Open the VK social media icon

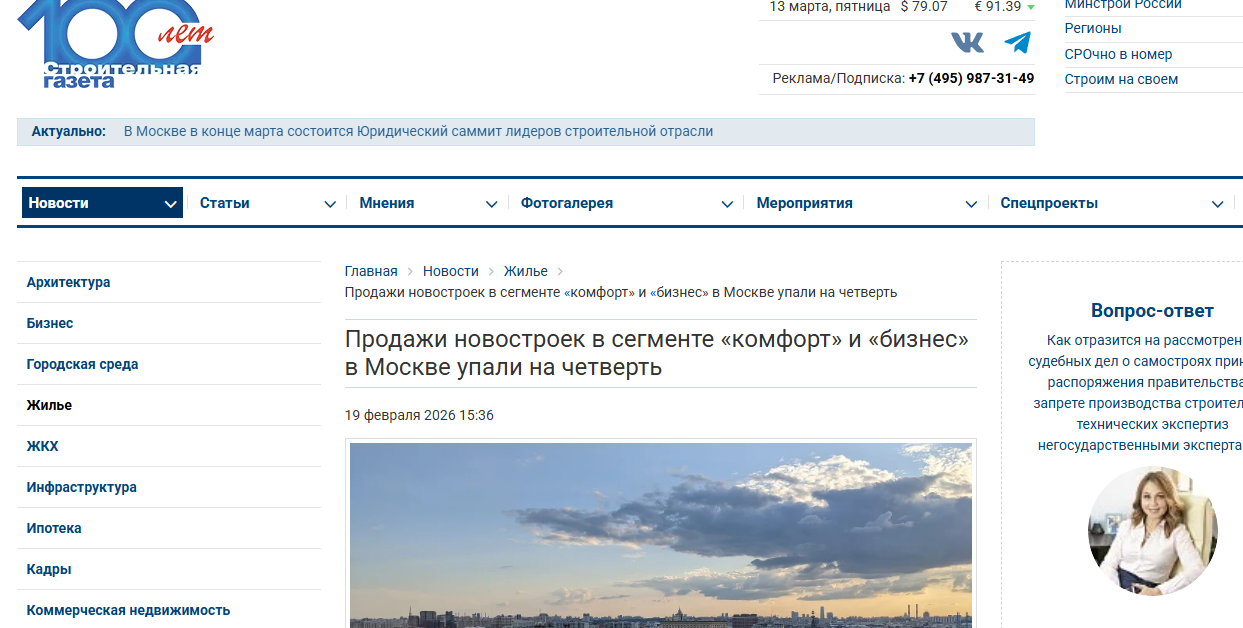966,42
